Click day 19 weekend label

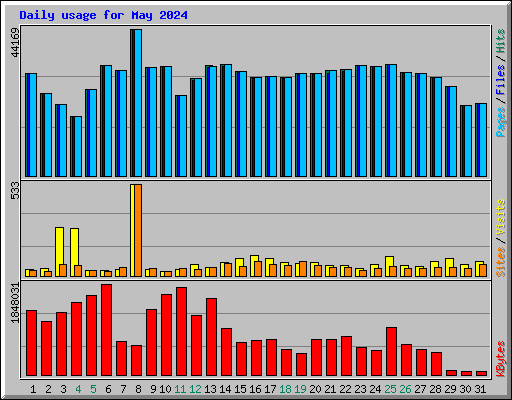coord(300,389)
